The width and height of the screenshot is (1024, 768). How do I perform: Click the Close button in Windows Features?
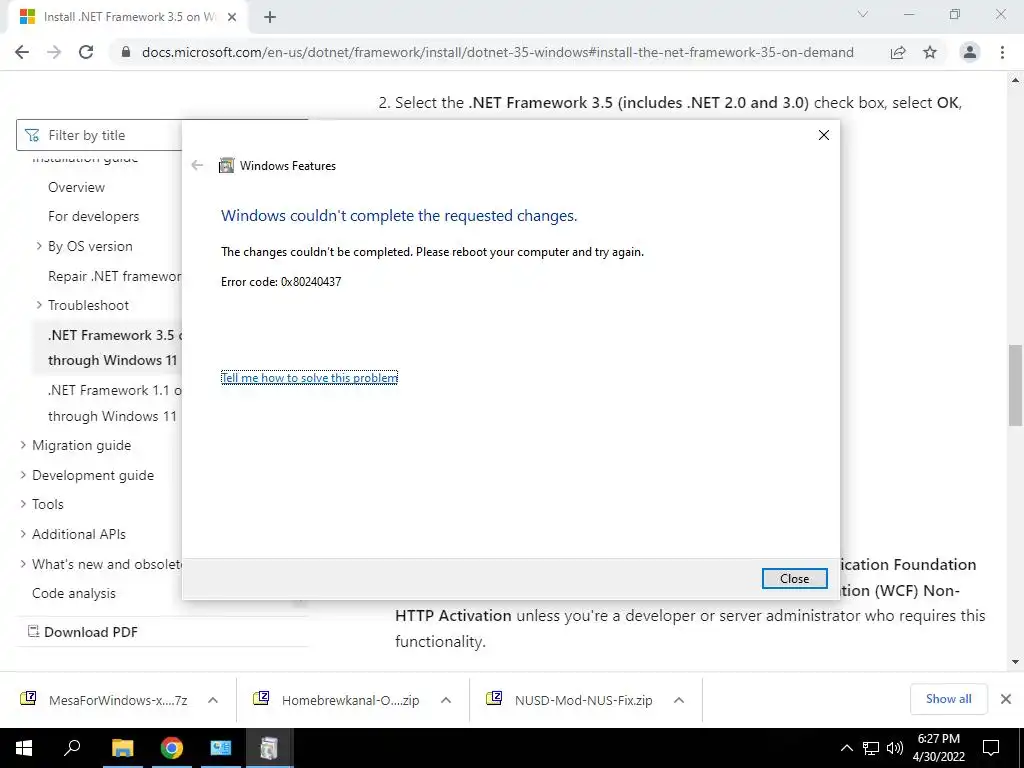(794, 579)
